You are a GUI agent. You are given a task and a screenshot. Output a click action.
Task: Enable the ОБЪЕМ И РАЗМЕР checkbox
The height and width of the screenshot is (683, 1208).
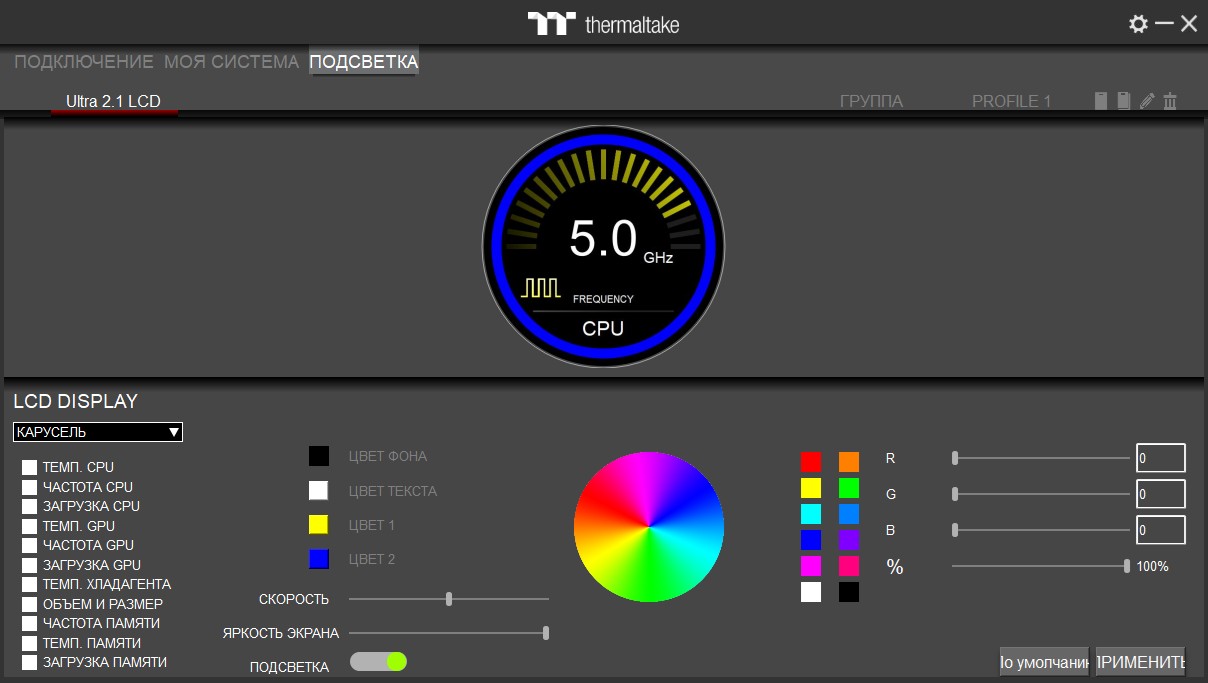click(30, 604)
